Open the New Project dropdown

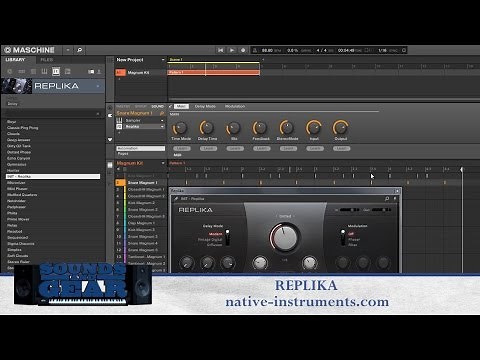pyautogui.click(x=163, y=60)
